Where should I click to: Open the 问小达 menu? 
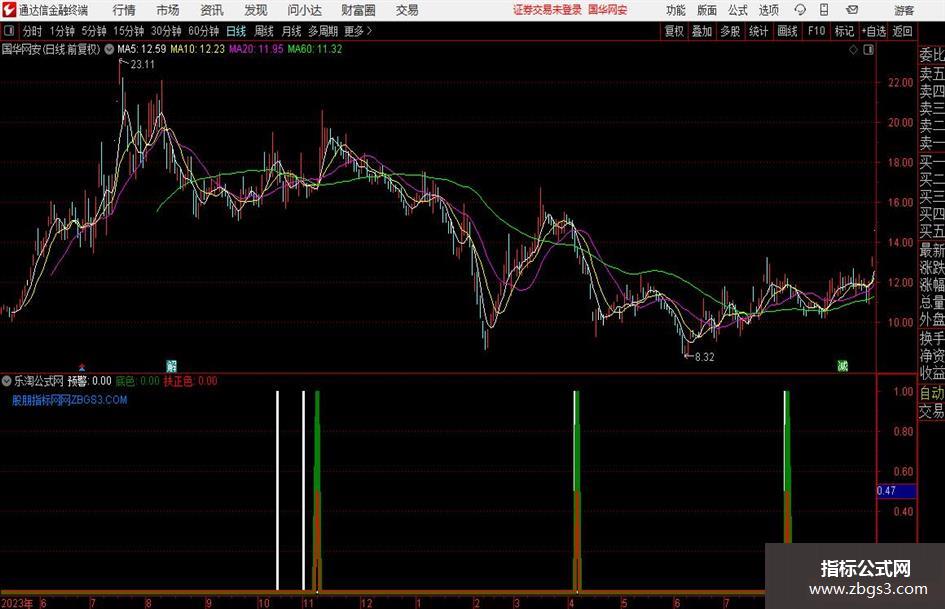pyautogui.click(x=304, y=10)
